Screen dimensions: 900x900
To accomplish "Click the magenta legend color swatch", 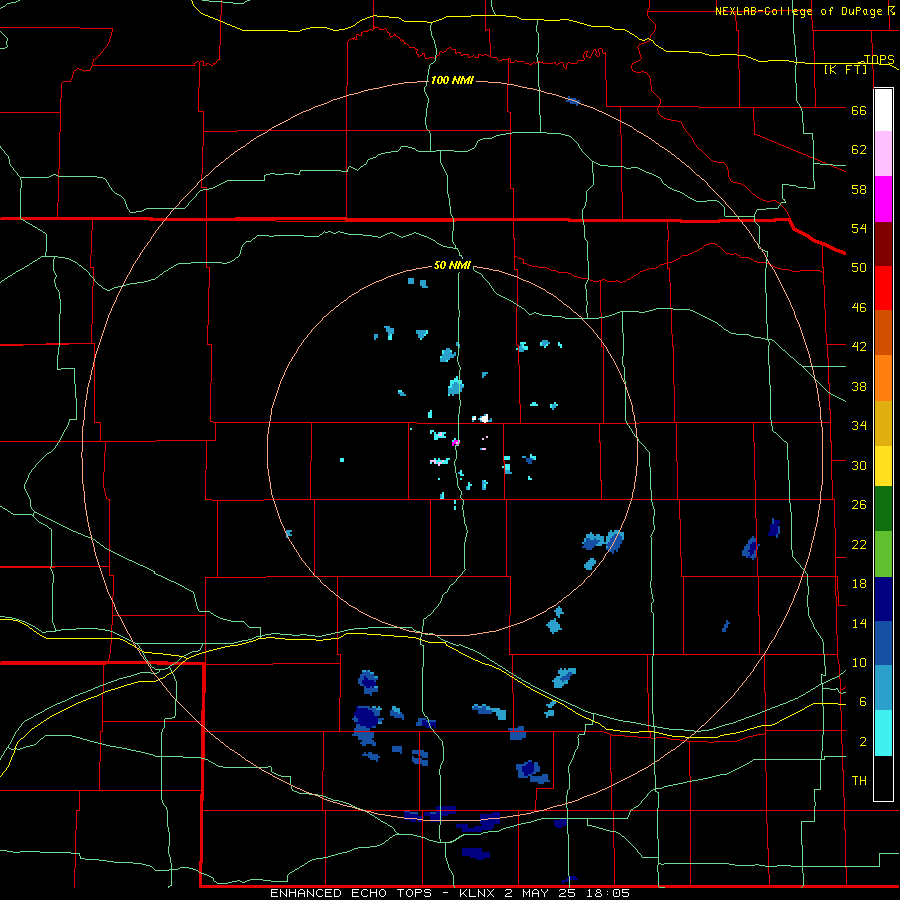I will [x=883, y=199].
